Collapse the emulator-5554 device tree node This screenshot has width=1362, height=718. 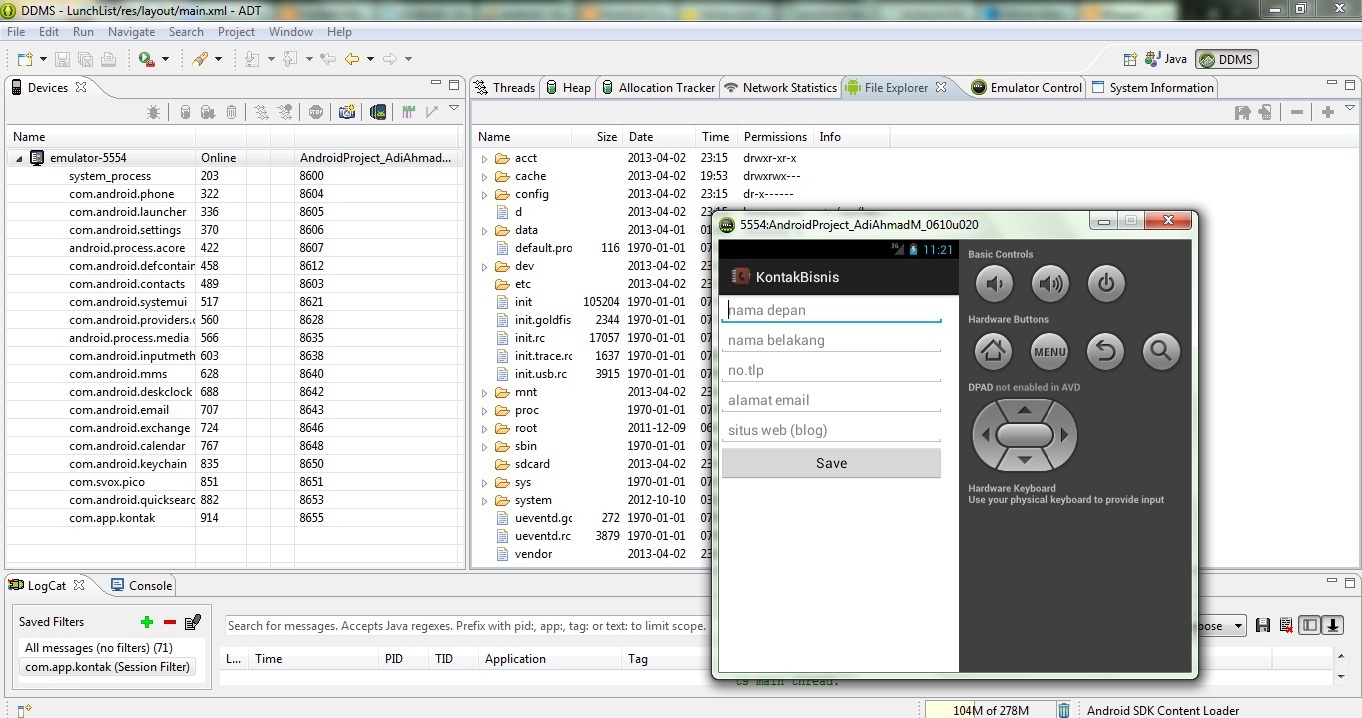[x=19, y=158]
